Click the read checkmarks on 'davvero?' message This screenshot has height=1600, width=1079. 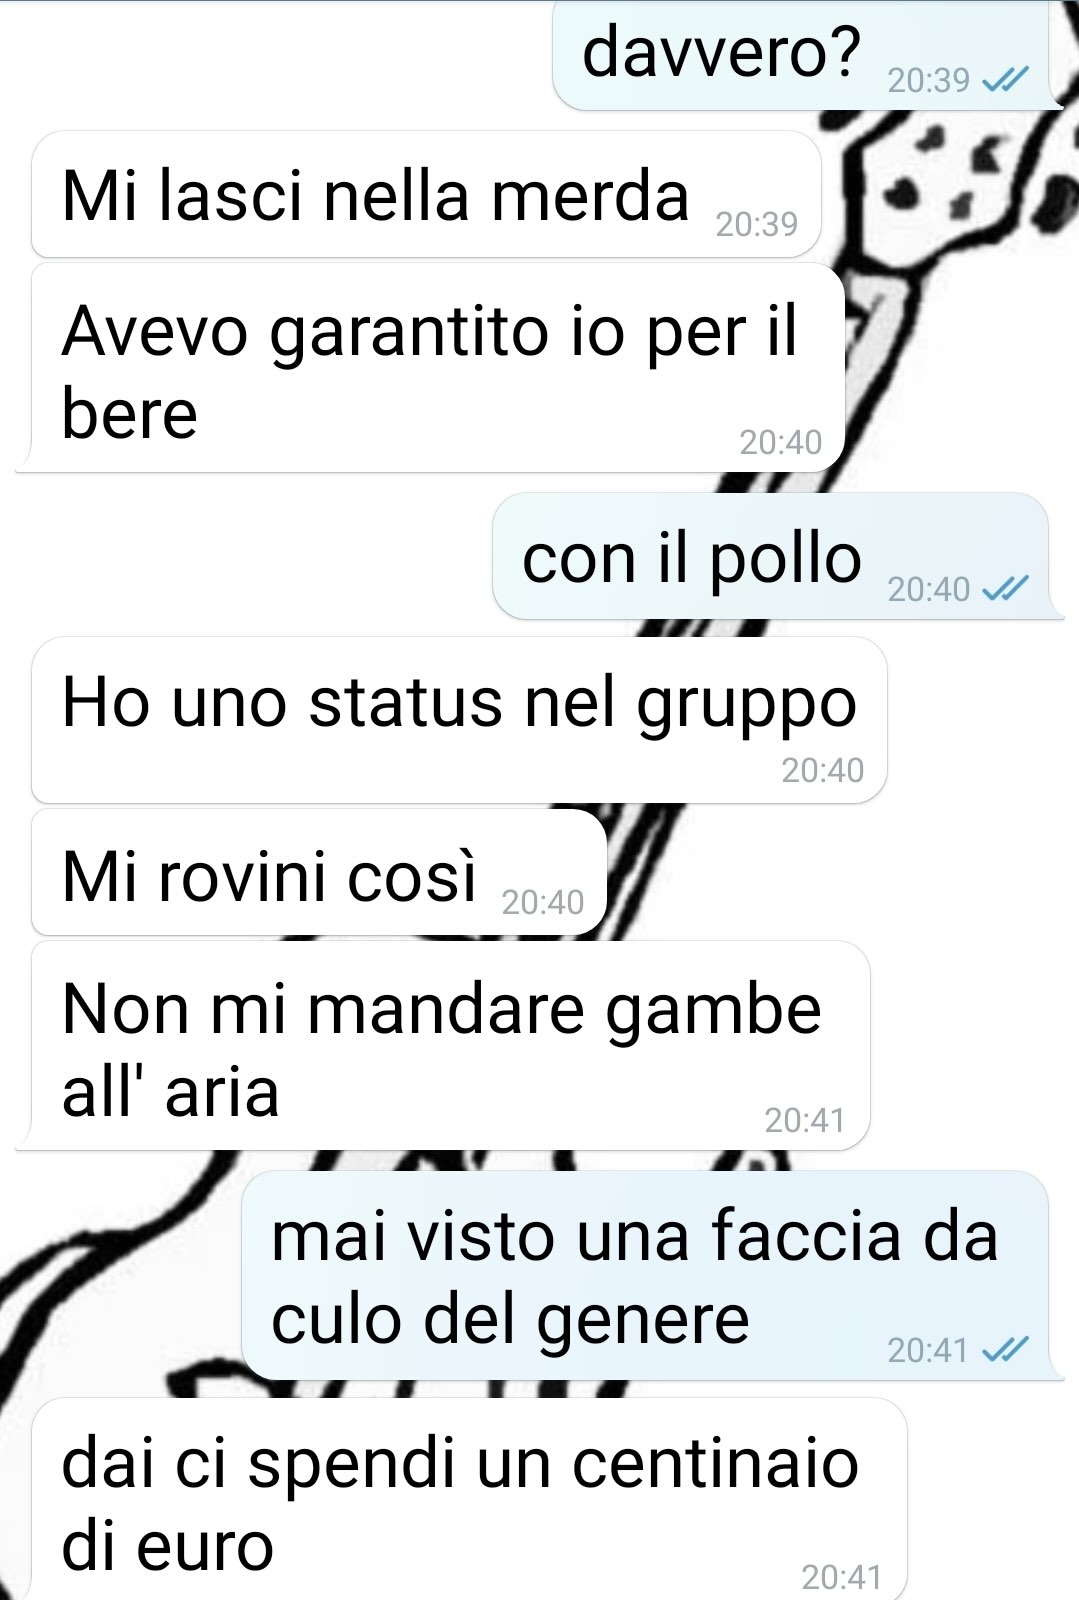tap(1005, 80)
